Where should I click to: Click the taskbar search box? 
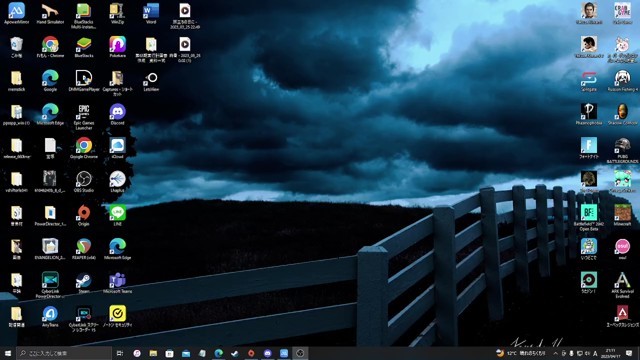pyautogui.click(x=64, y=353)
